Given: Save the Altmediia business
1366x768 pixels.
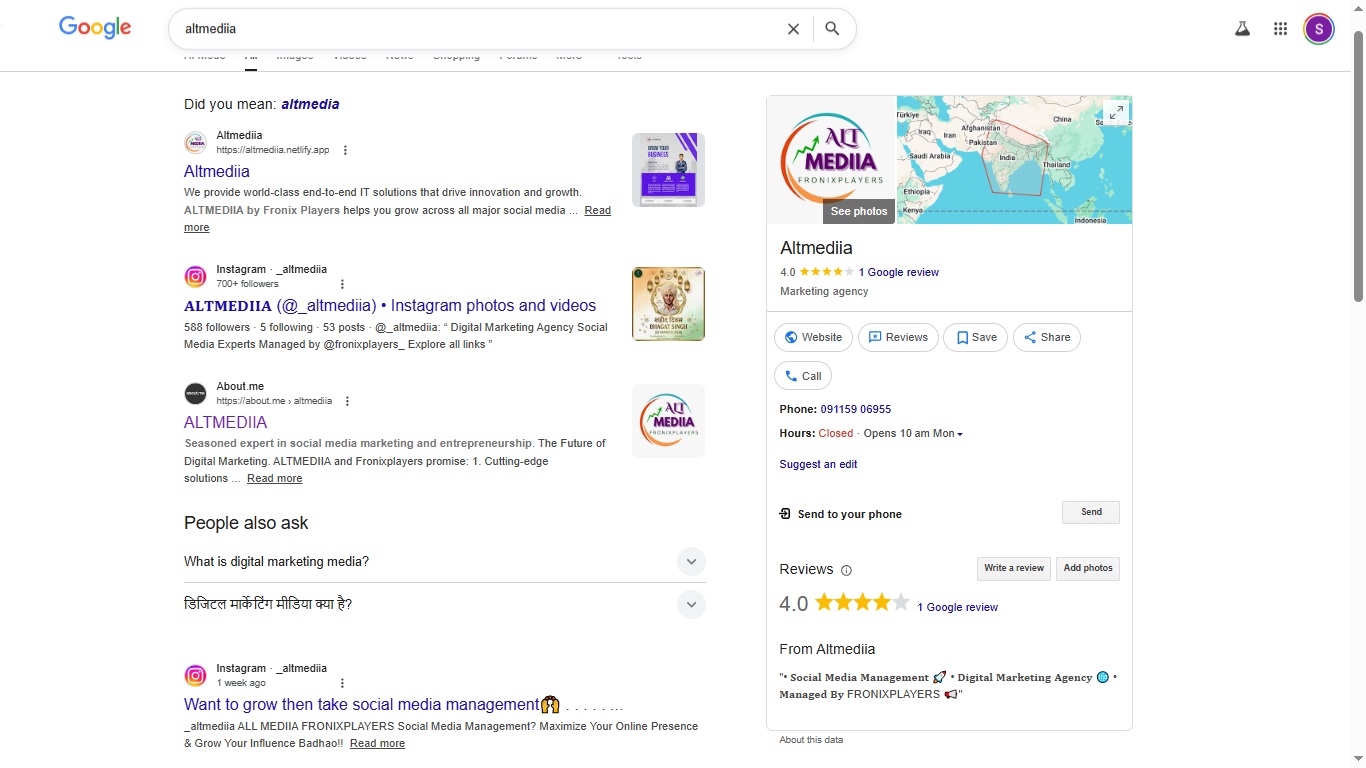Looking at the screenshot, I should [976, 337].
